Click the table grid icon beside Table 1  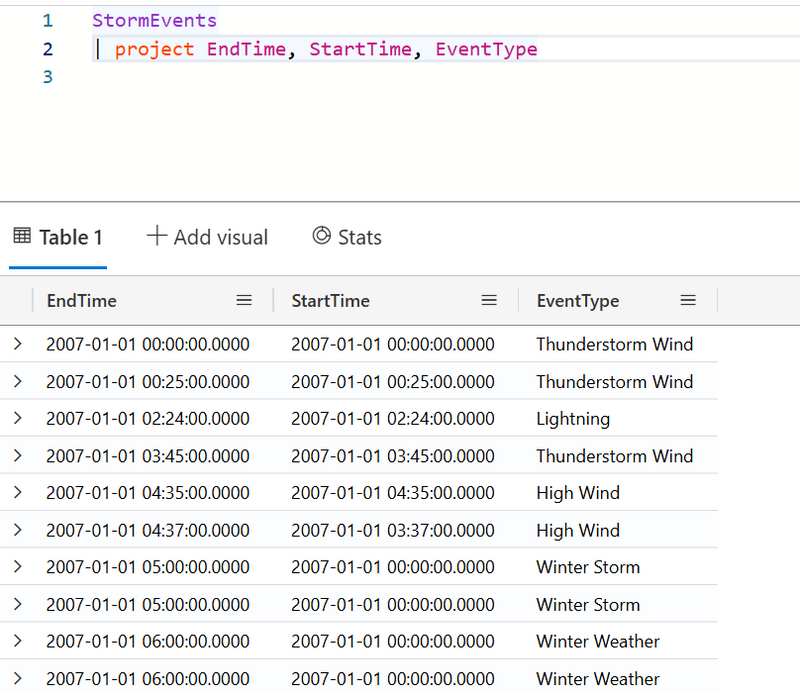click(x=22, y=236)
